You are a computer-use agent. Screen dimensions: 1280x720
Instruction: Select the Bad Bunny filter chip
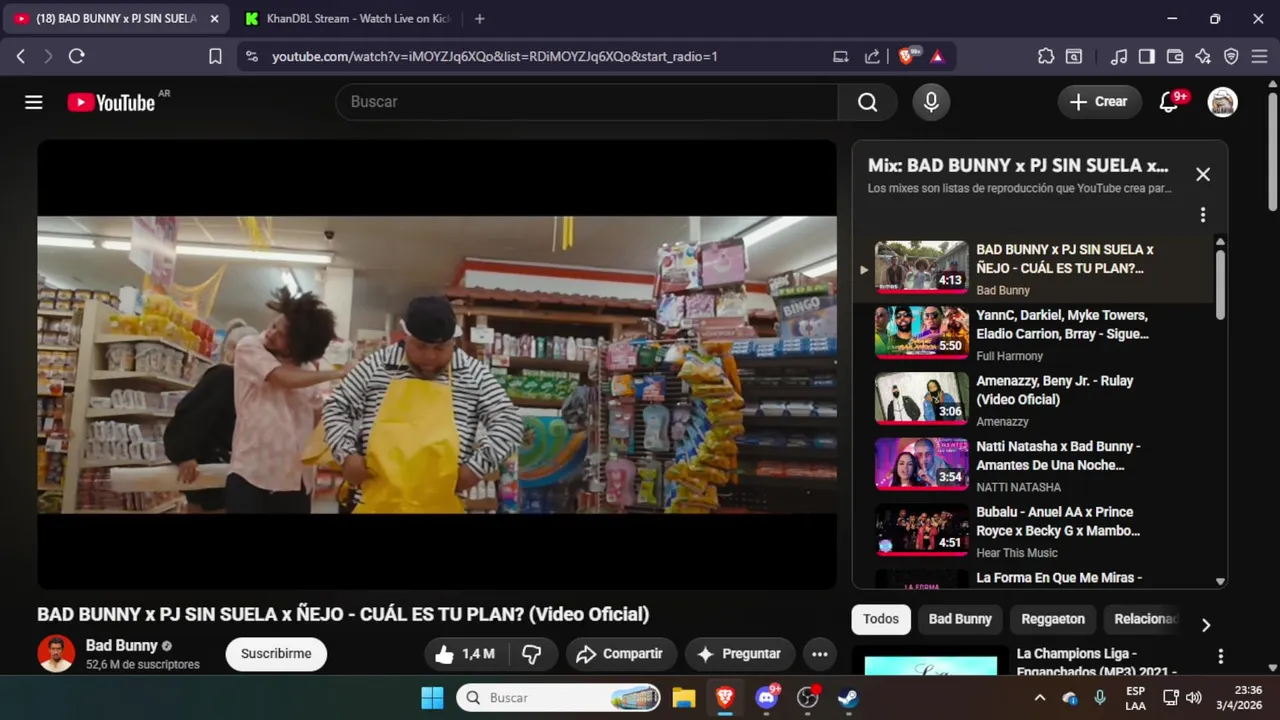[960, 619]
